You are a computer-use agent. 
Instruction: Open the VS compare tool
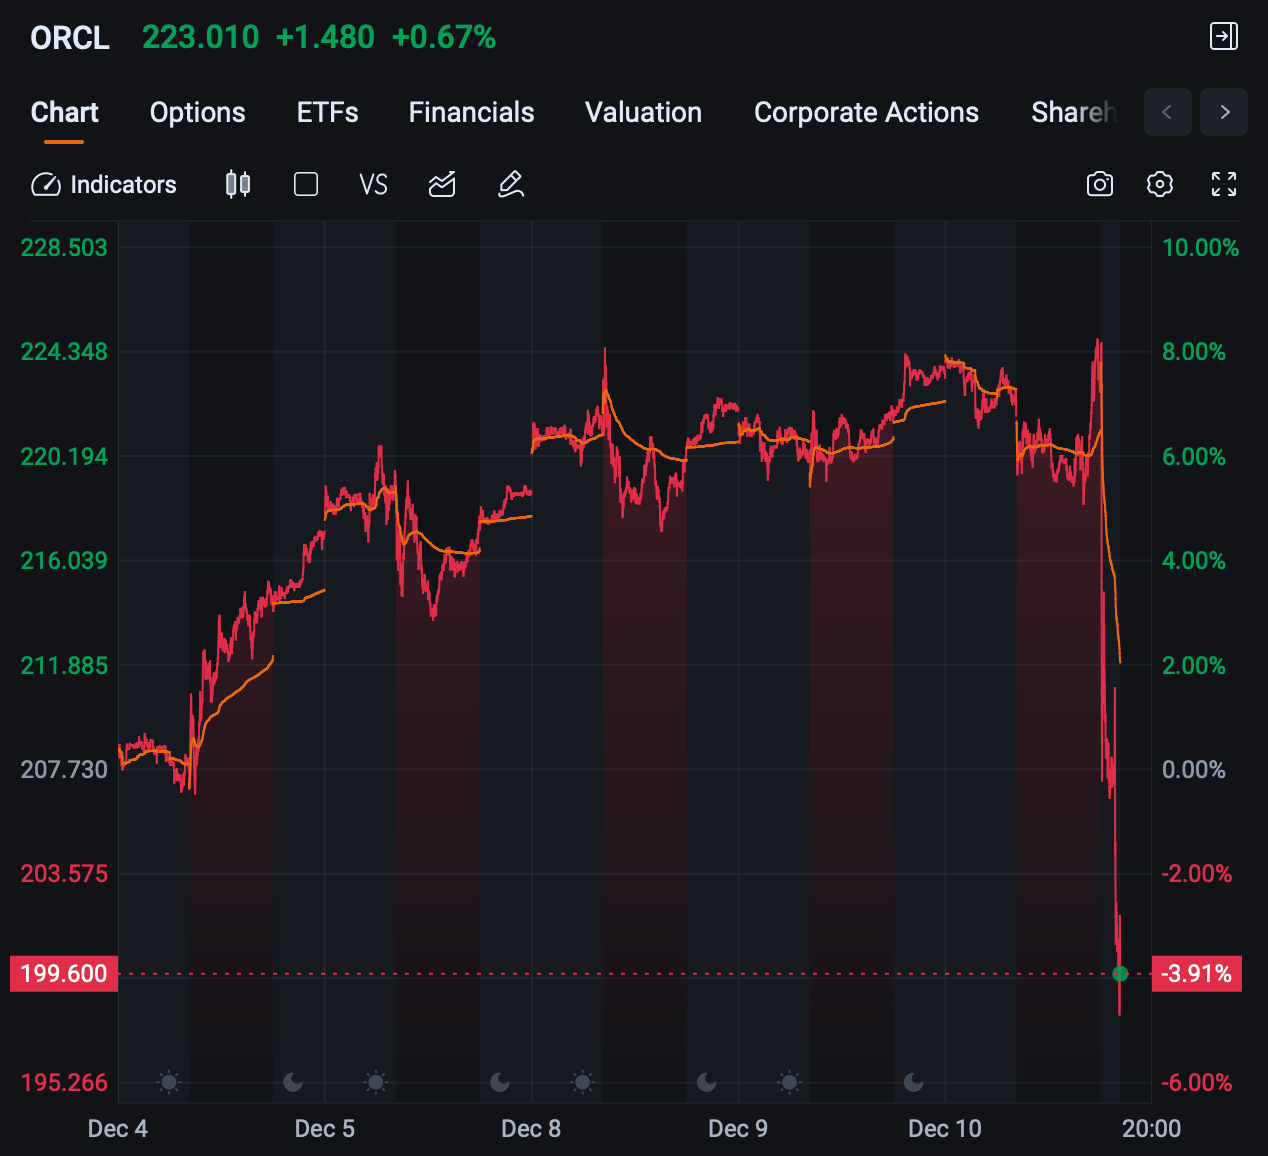(373, 185)
